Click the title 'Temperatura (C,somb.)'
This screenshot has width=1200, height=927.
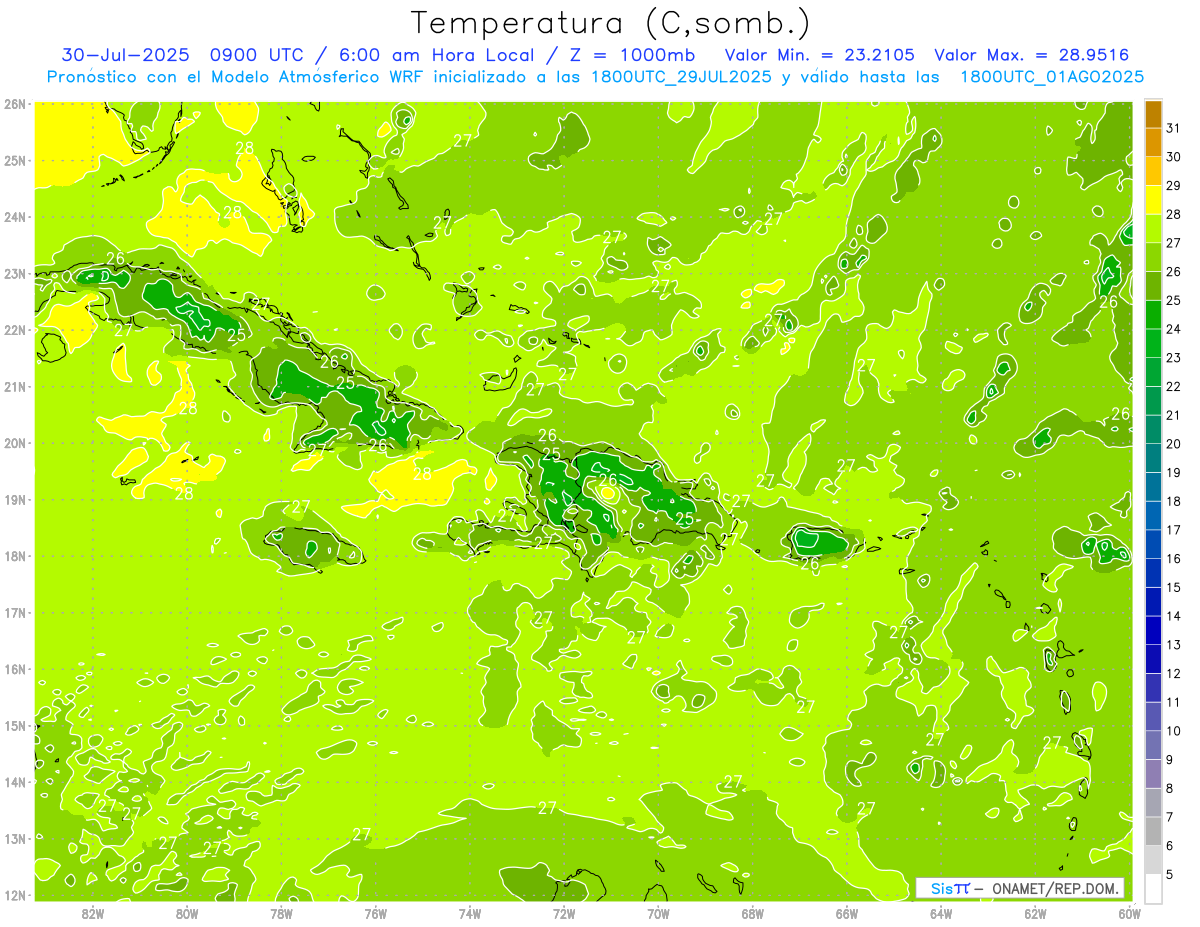pyautogui.click(x=611, y=23)
